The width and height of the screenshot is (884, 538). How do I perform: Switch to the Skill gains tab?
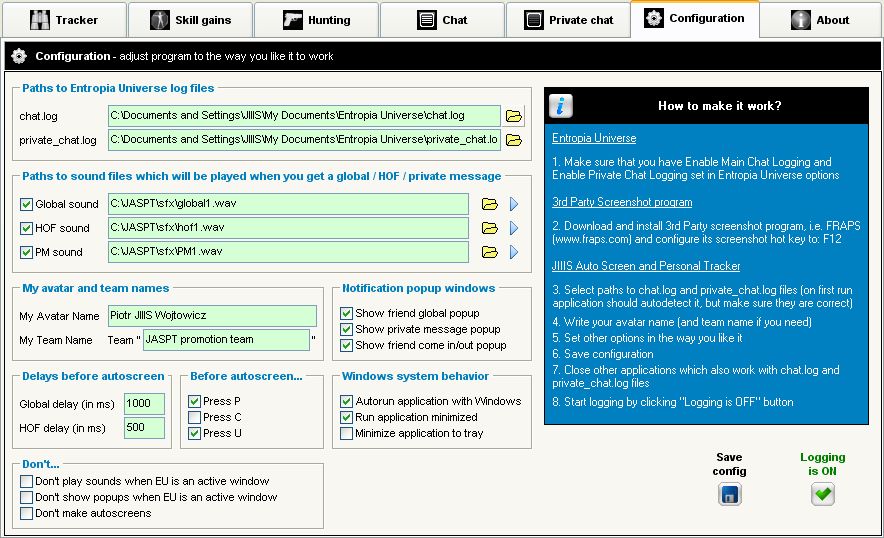pos(189,20)
